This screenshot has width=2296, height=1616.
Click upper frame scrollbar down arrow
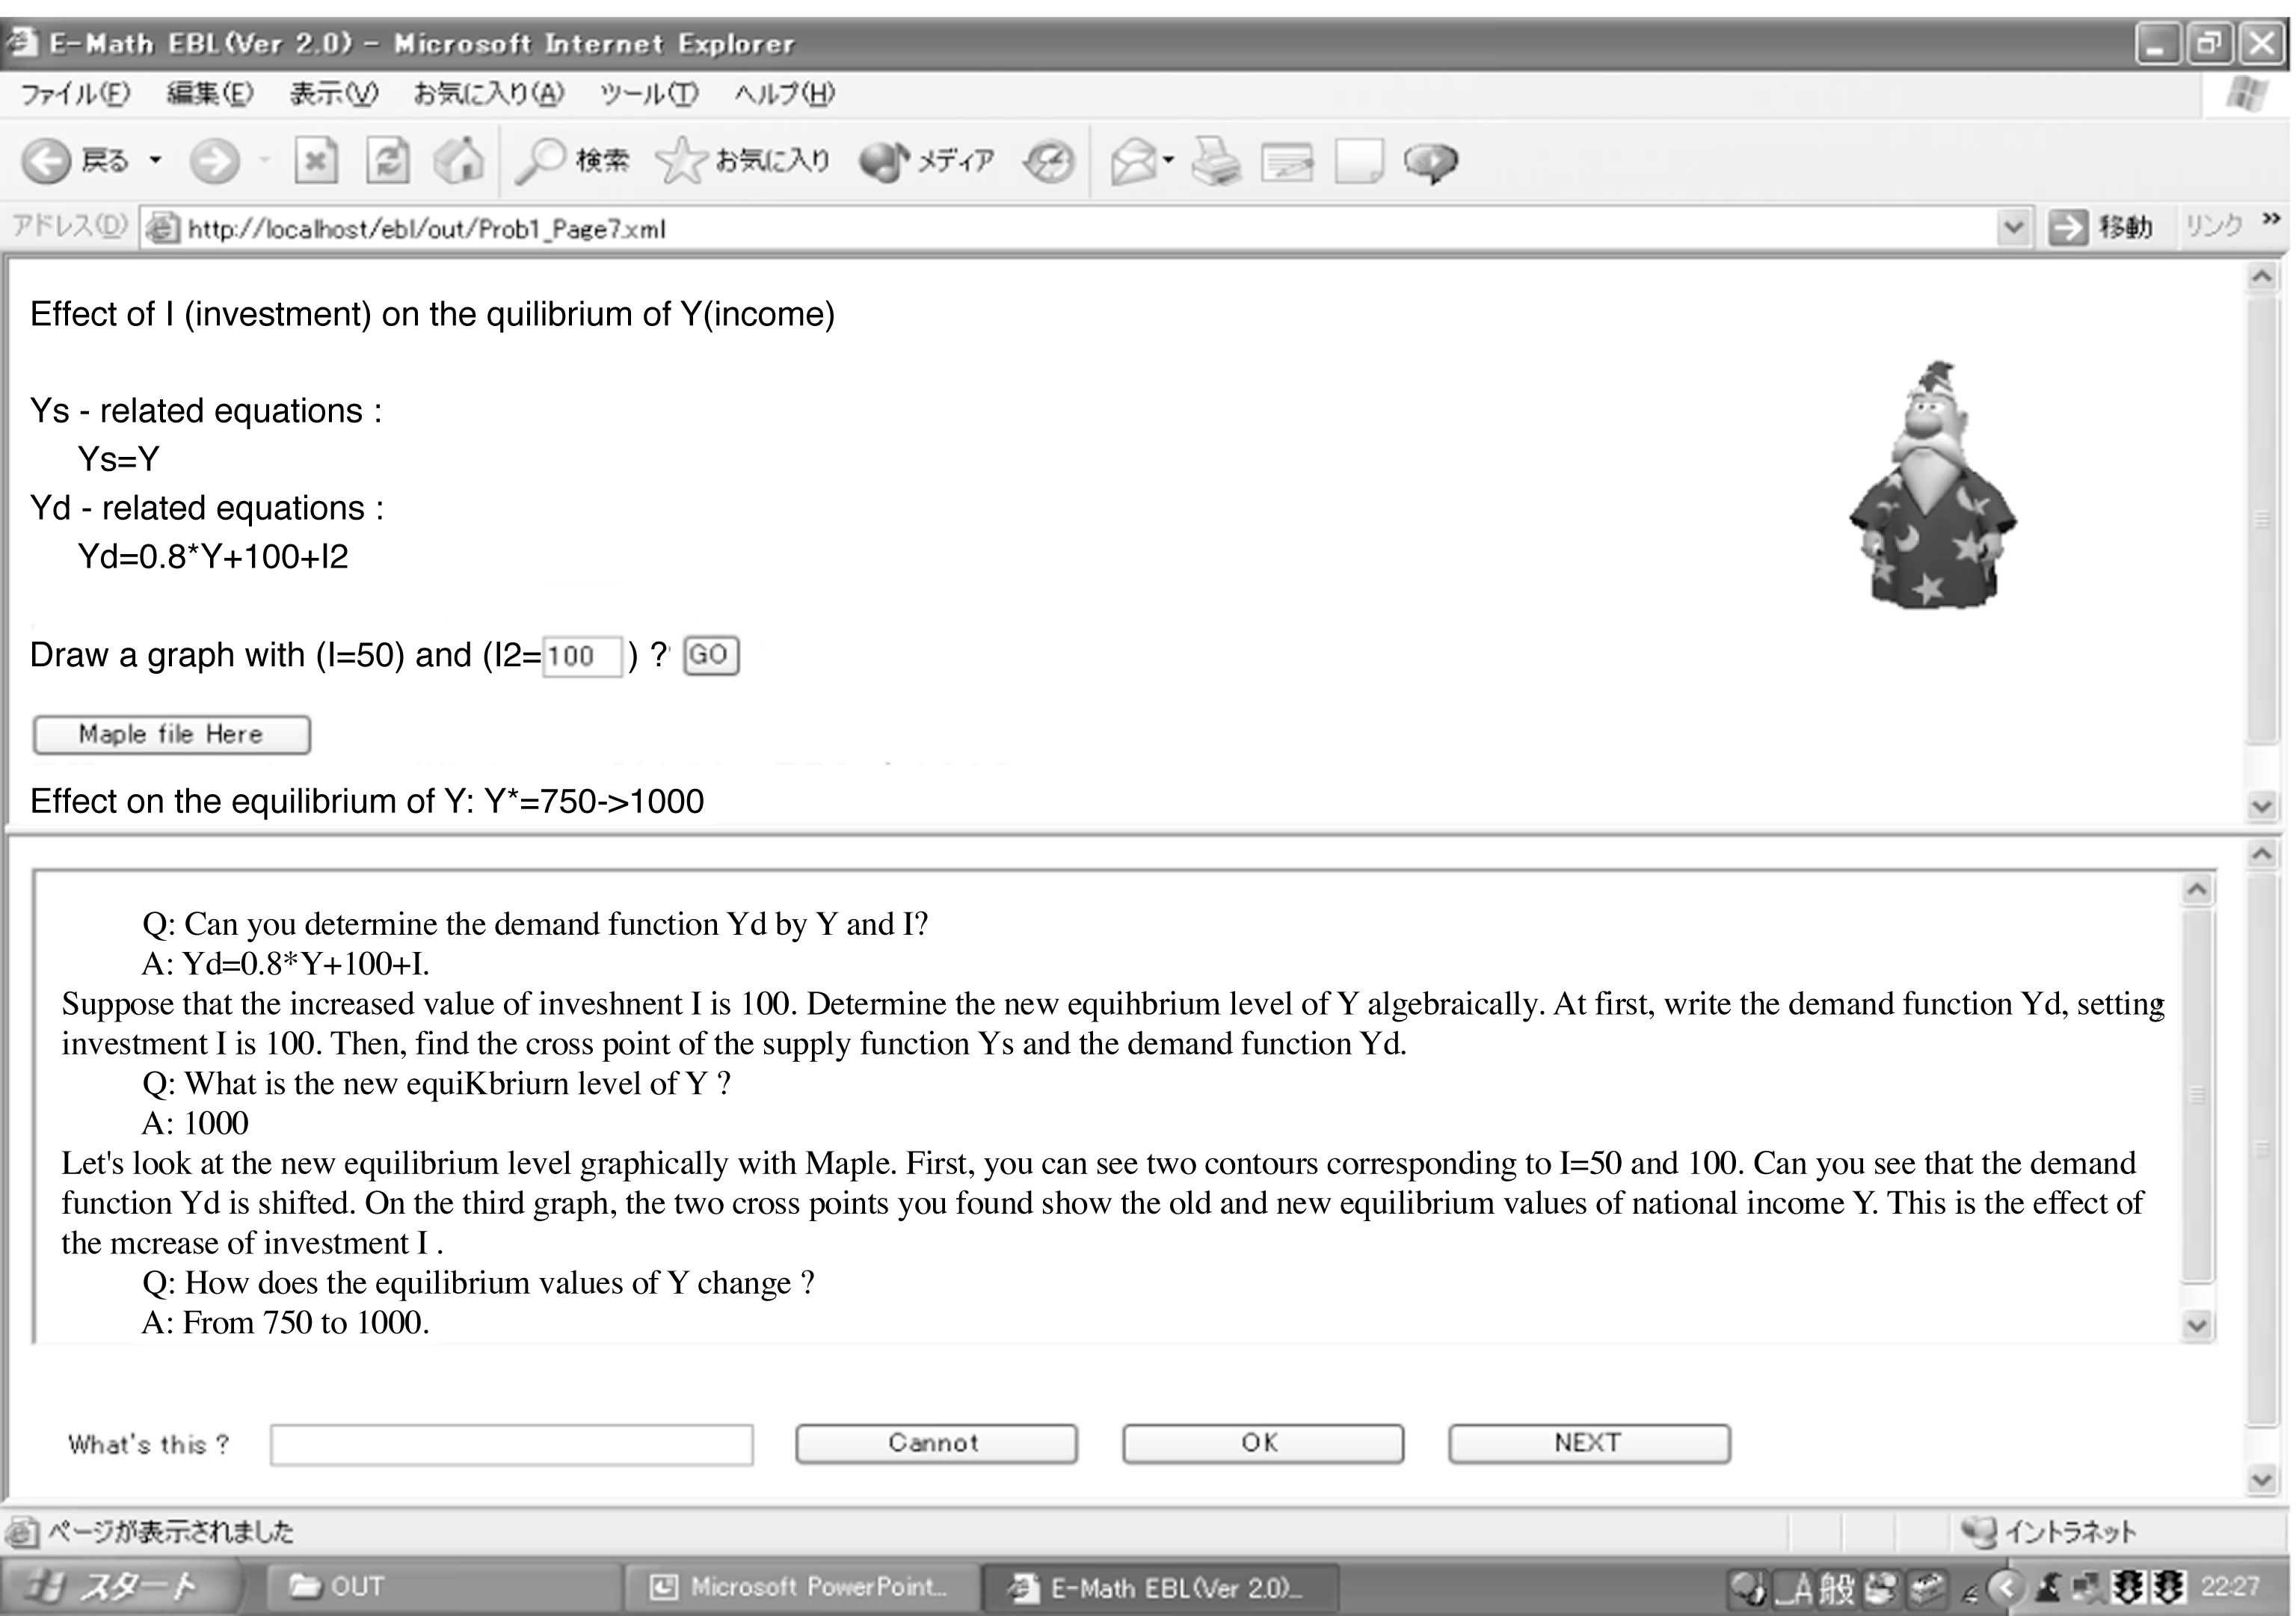(2262, 805)
